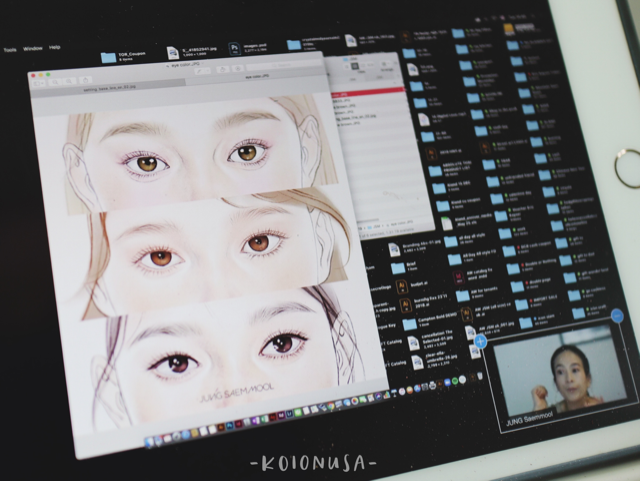
Task: Open the Tools menu in menu bar
Action: [9, 48]
